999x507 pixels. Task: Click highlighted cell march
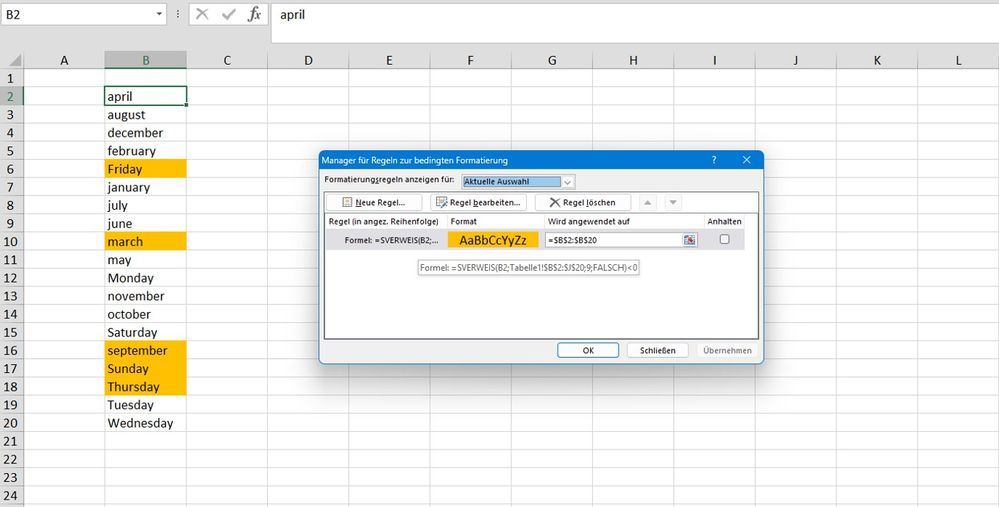coord(146,241)
